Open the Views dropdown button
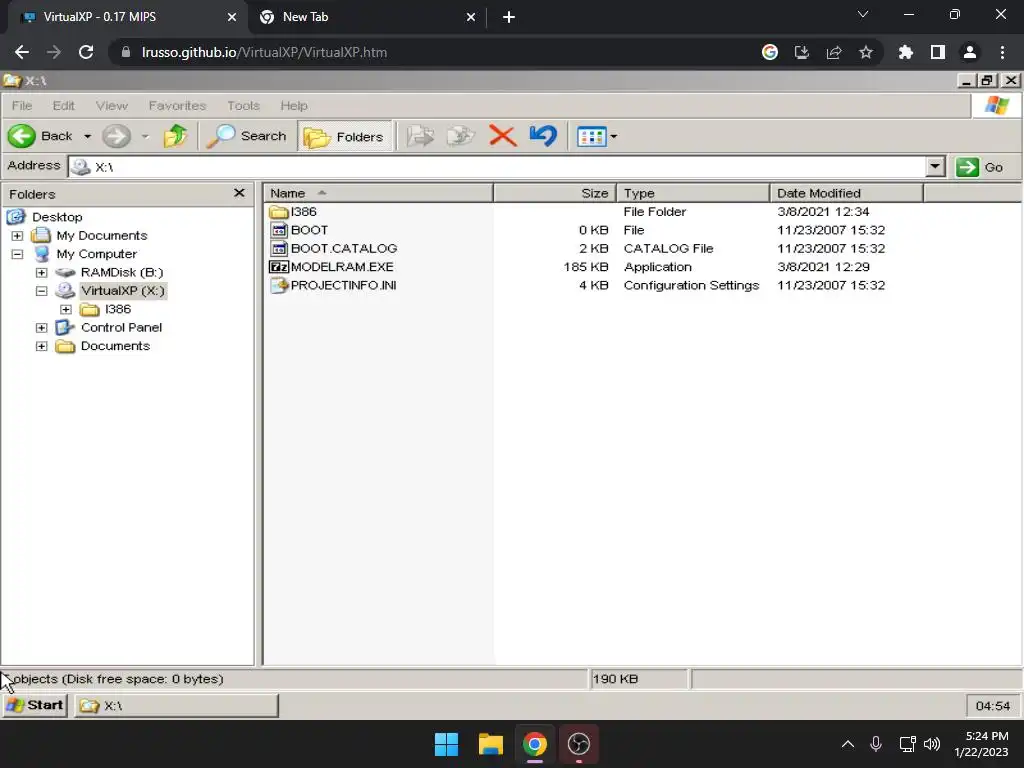 point(597,136)
